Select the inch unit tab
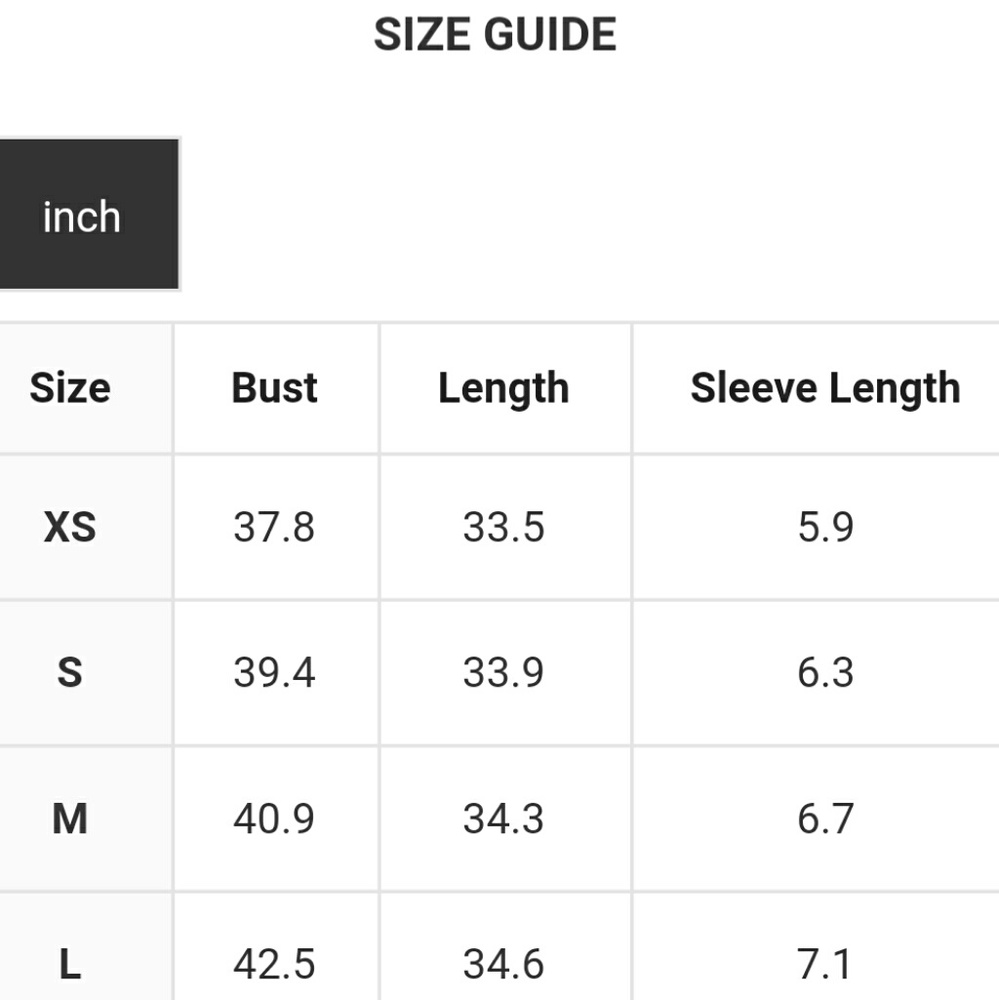This screenshot has width=999, height=1000. click(89, 214)
